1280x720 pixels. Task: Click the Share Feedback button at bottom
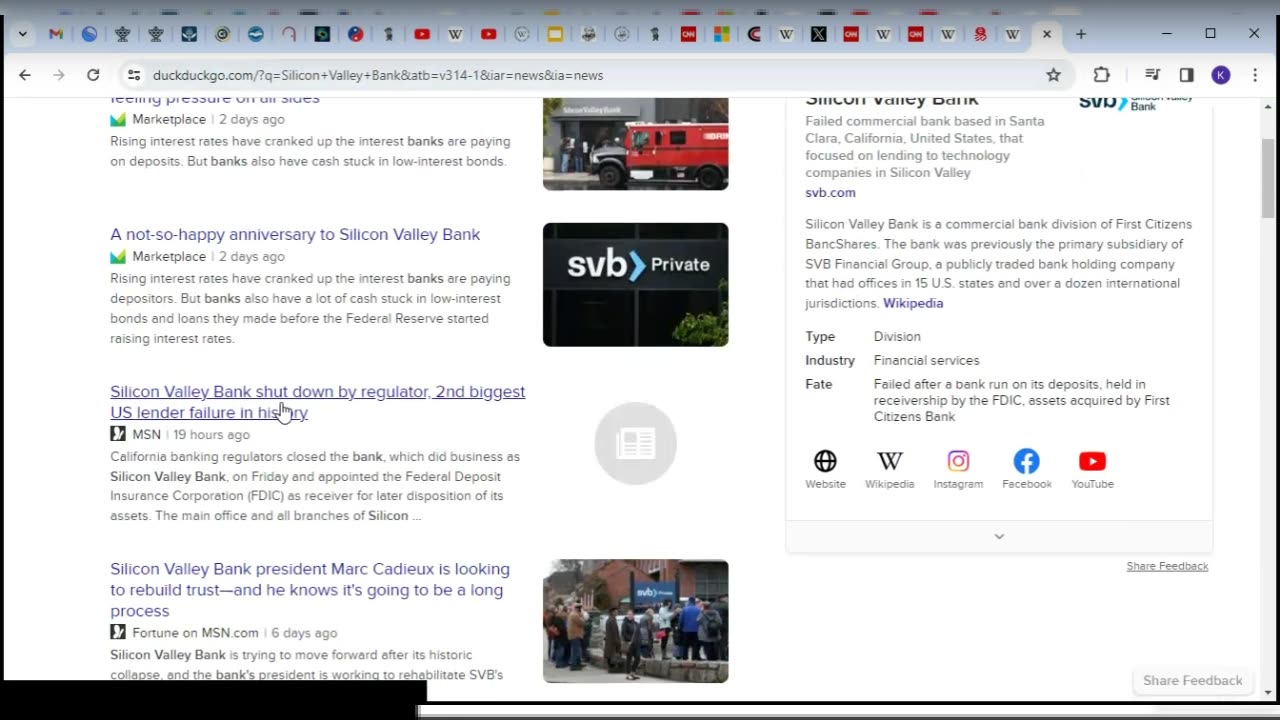[x=1193, y=681]
